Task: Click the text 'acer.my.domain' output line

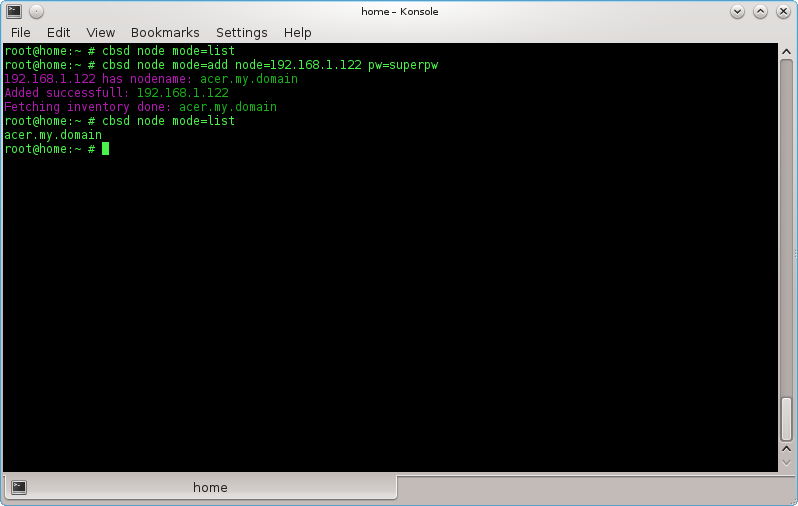Action: click(x=53, y=135)
